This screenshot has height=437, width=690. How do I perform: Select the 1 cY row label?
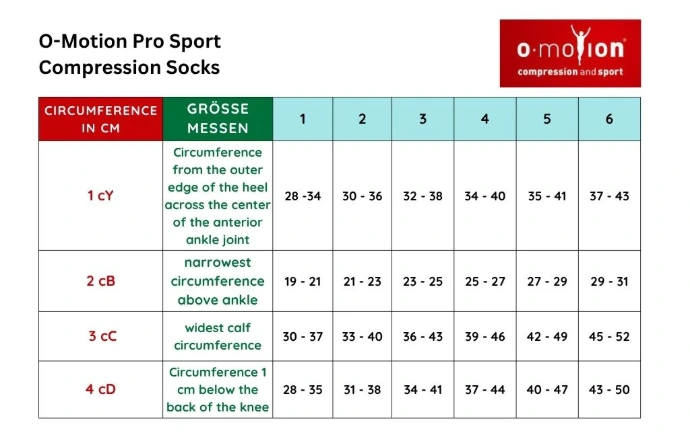pos(101,196)
